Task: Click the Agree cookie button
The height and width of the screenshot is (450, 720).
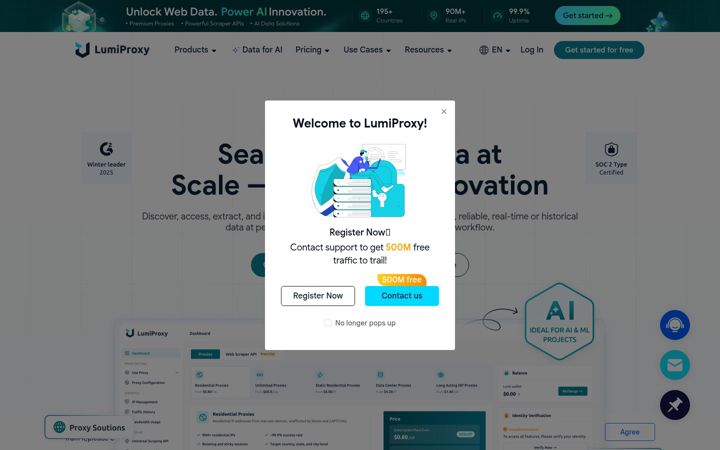Action: click(x=630, y=432)
